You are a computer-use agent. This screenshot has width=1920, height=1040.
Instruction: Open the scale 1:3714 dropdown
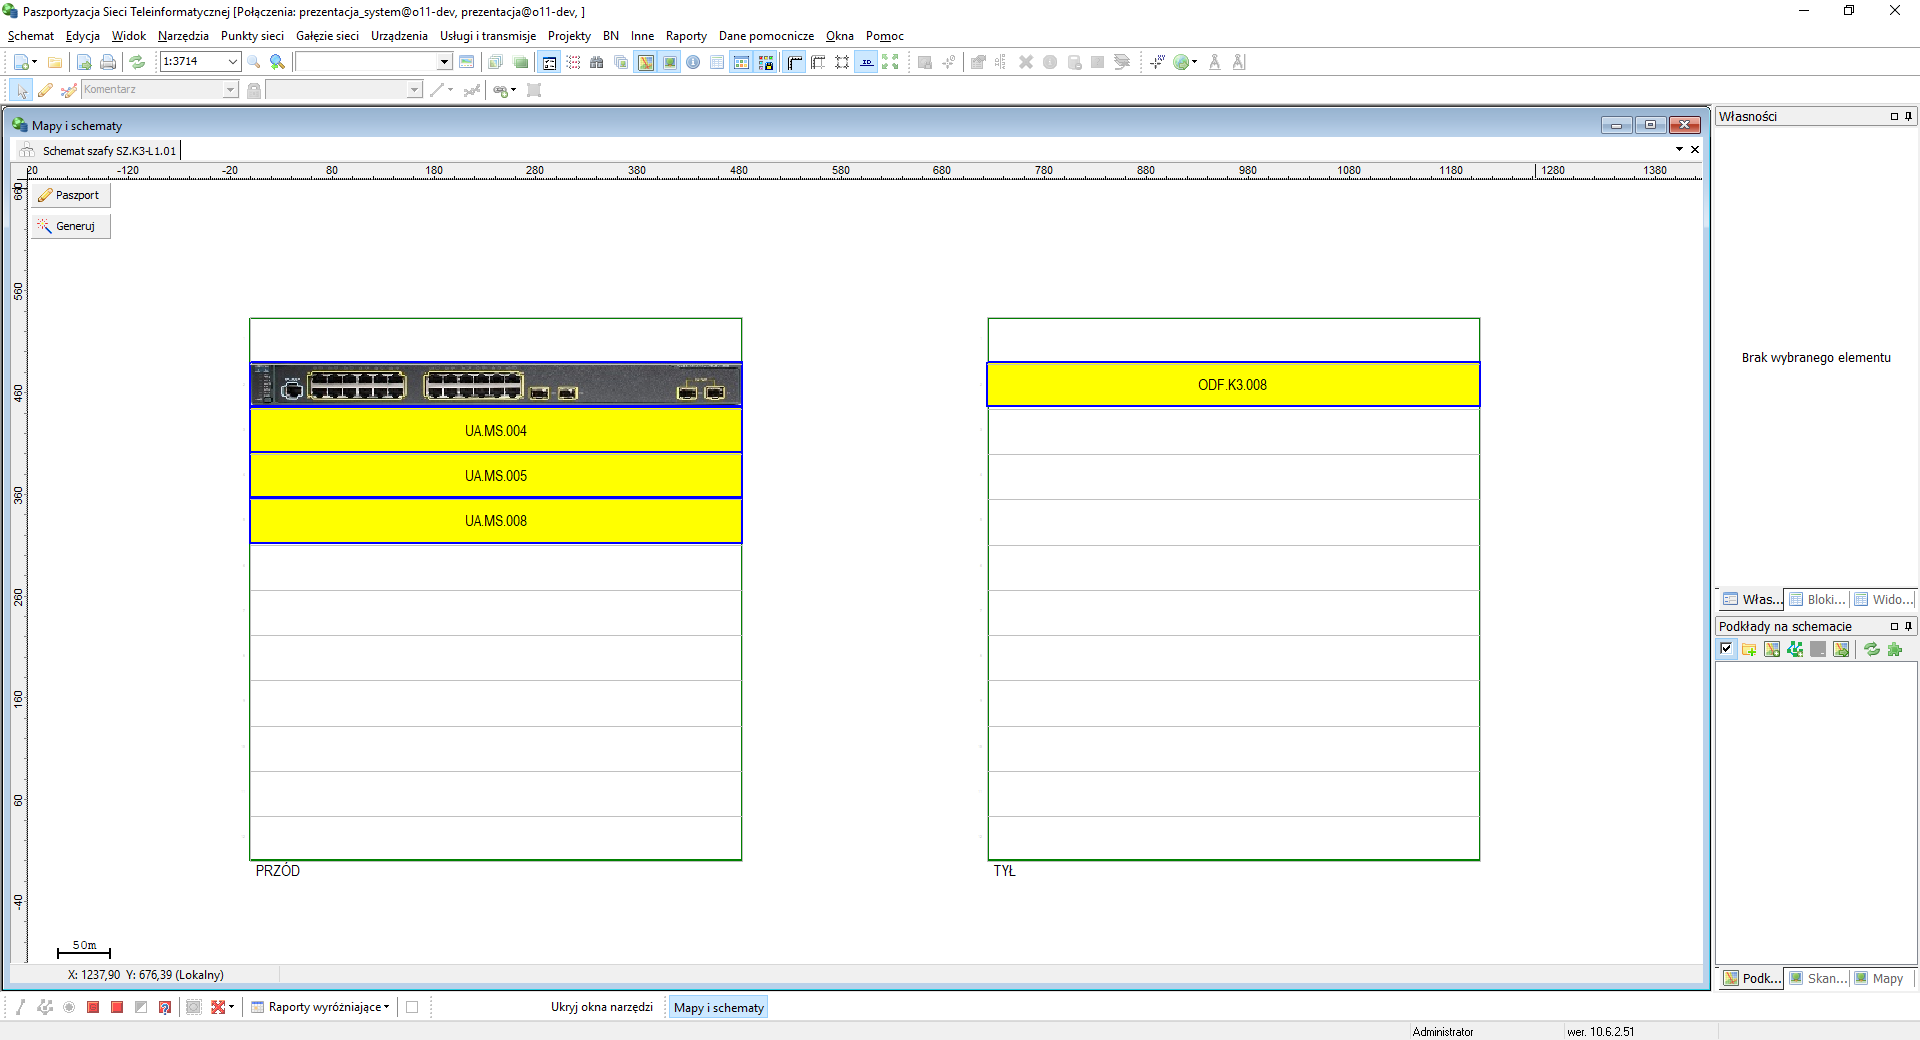click(233, 62)
